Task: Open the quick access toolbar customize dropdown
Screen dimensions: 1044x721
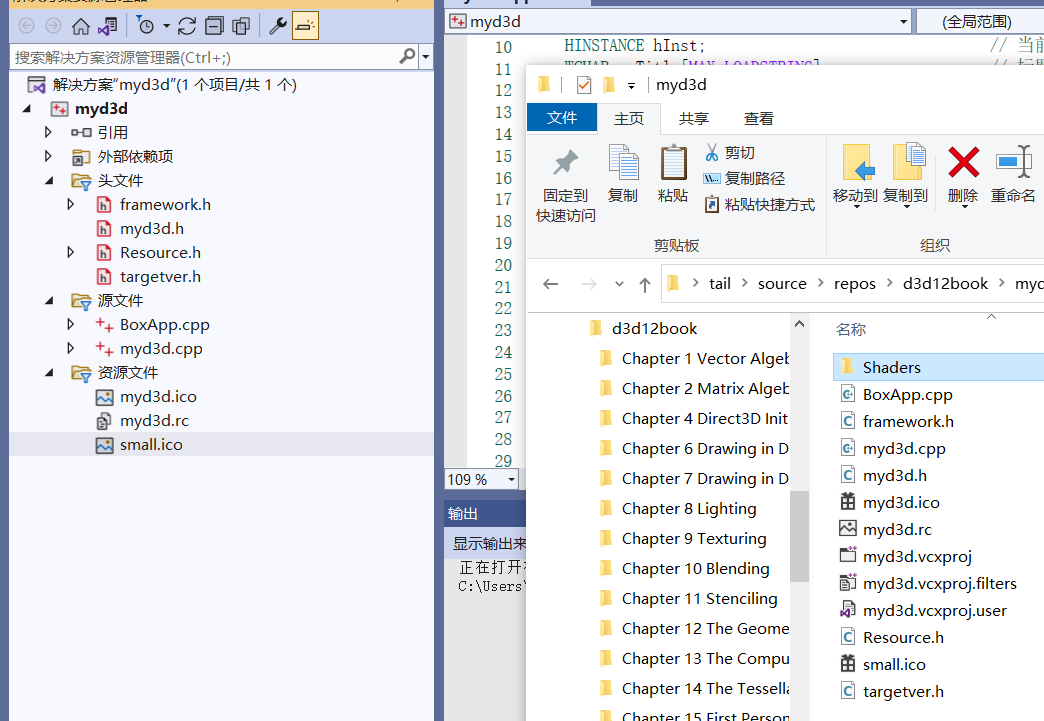Action: 631,85
